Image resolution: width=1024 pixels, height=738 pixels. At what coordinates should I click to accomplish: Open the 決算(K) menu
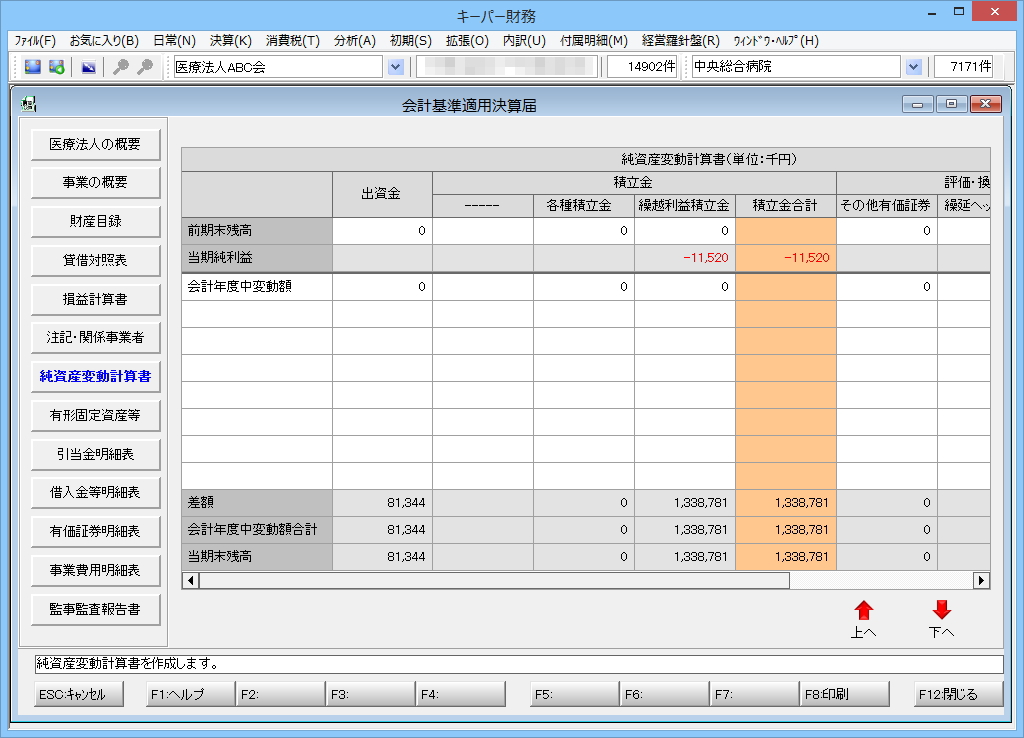[230, 41]
